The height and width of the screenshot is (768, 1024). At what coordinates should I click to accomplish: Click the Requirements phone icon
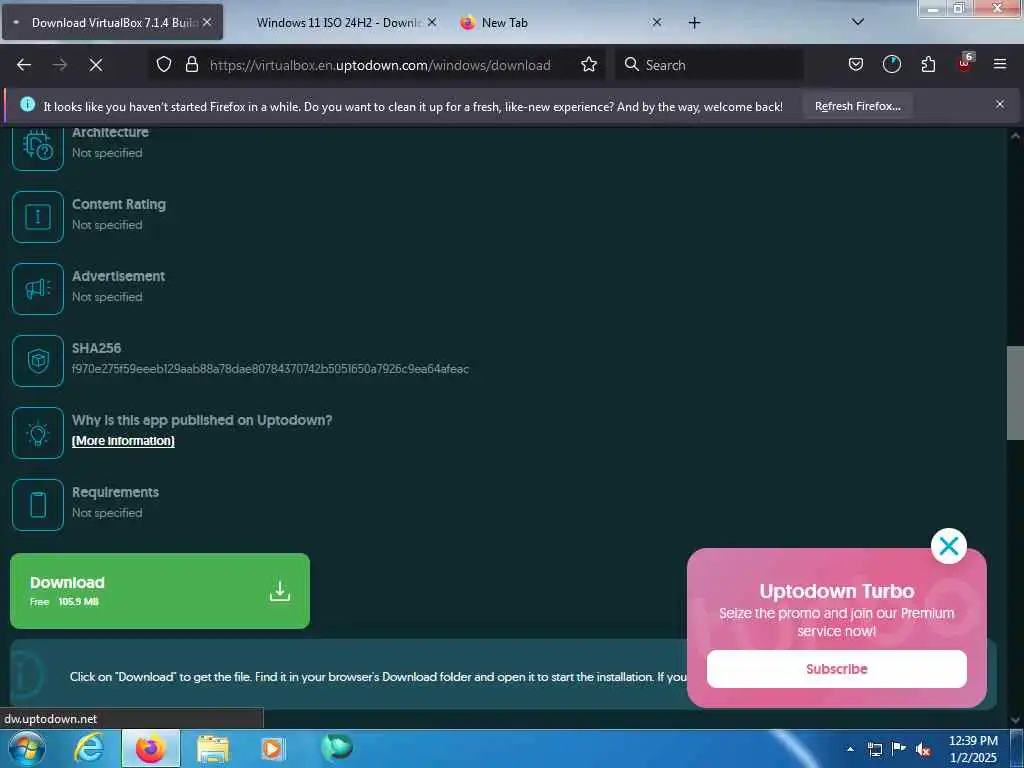pyautogui.click(x=38, y=505)
